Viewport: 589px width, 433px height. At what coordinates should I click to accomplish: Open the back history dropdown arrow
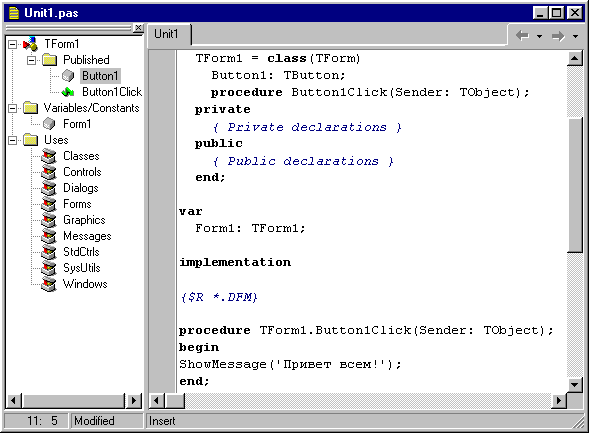pos(539,36)
